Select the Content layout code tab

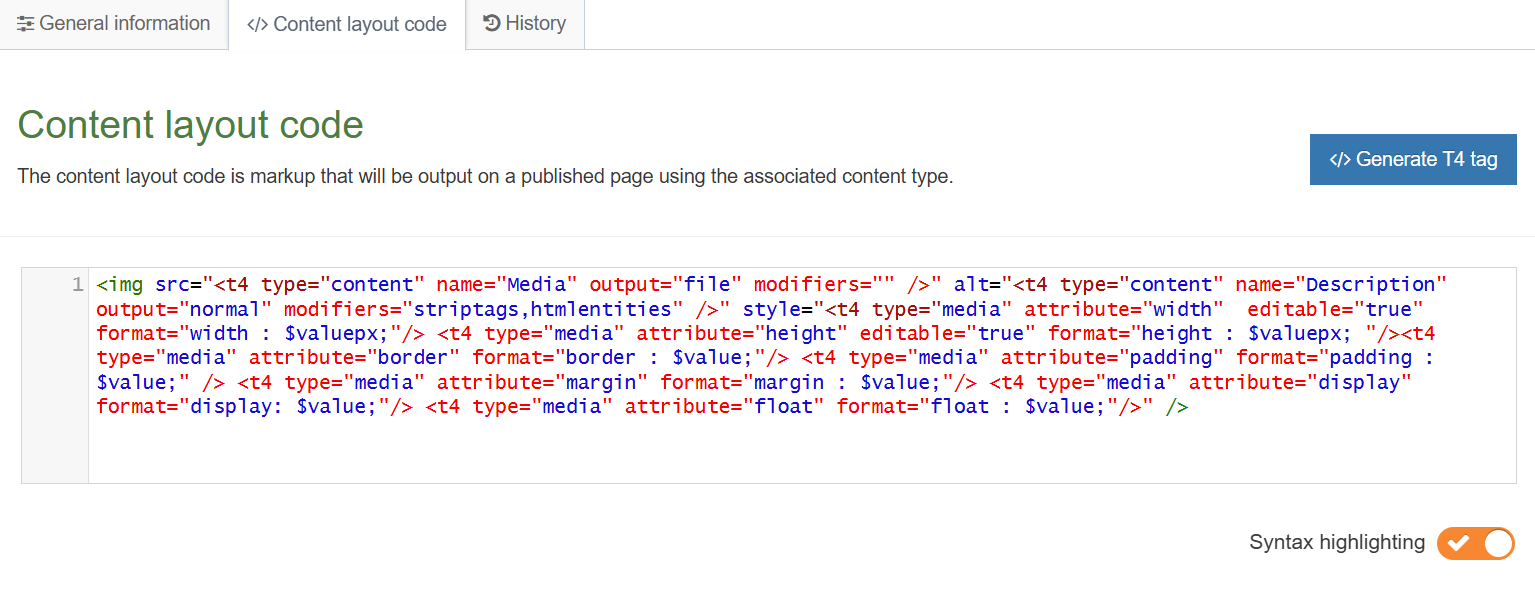[x=346, y=24]
